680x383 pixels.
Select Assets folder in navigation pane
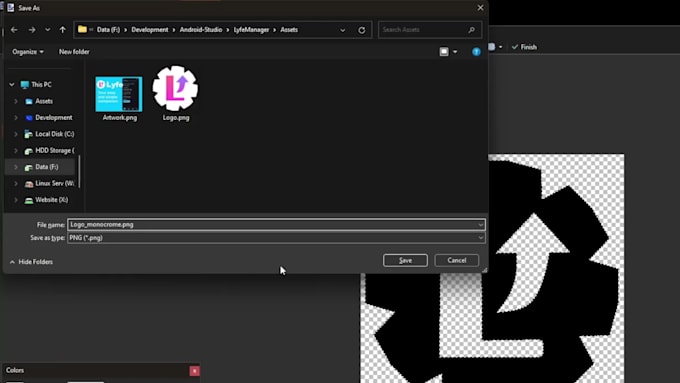[44, 101]
